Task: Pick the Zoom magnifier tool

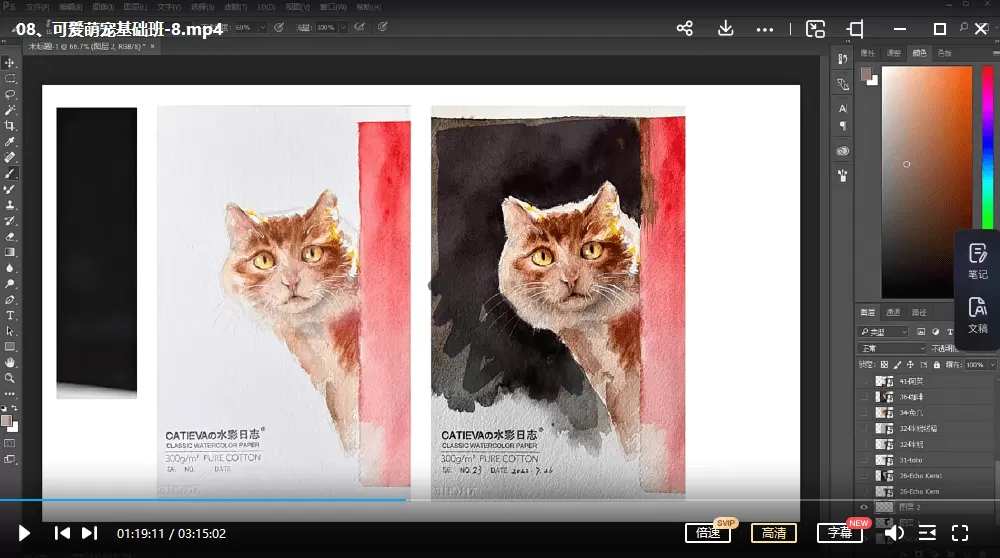Action: (x=10, y=378)
